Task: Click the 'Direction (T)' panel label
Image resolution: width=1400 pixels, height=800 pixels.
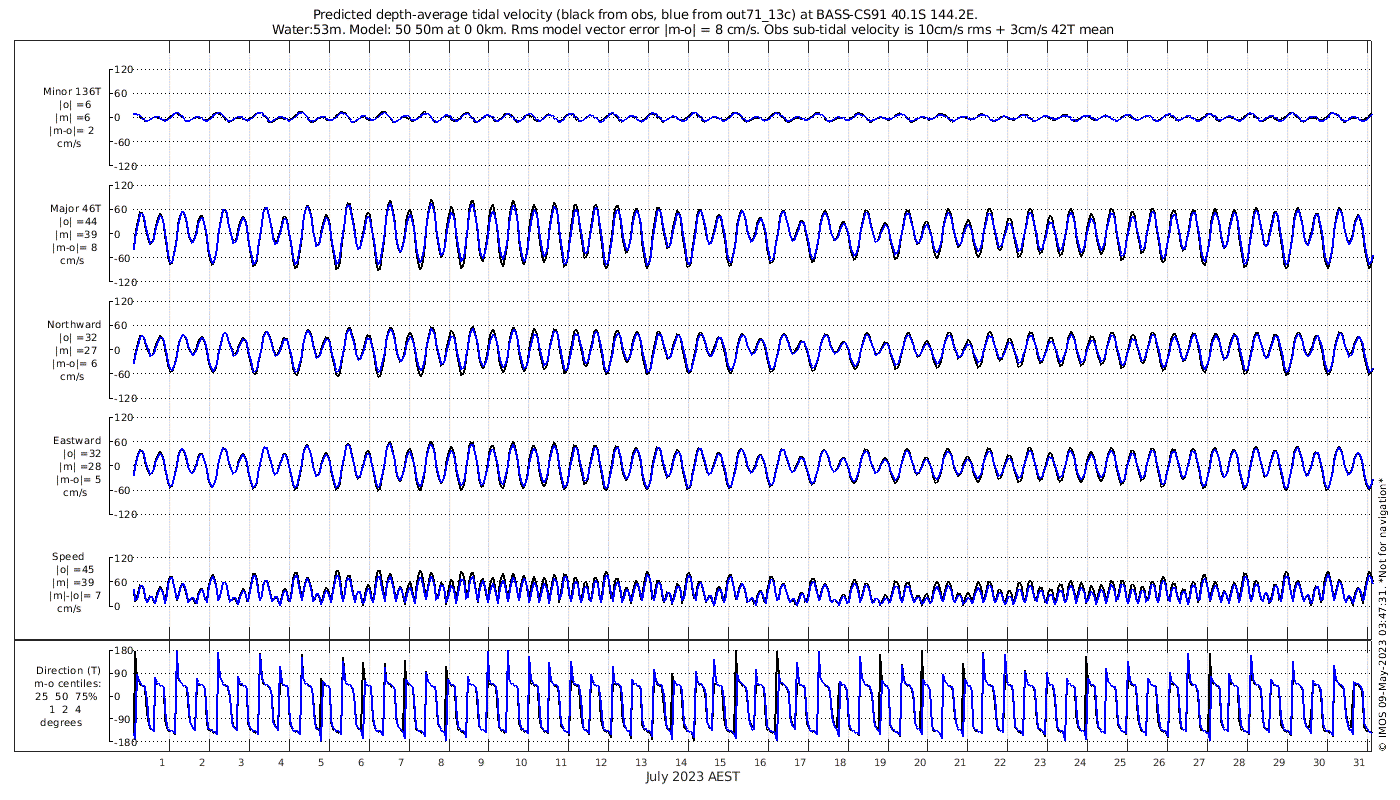Action: [68, 671]
